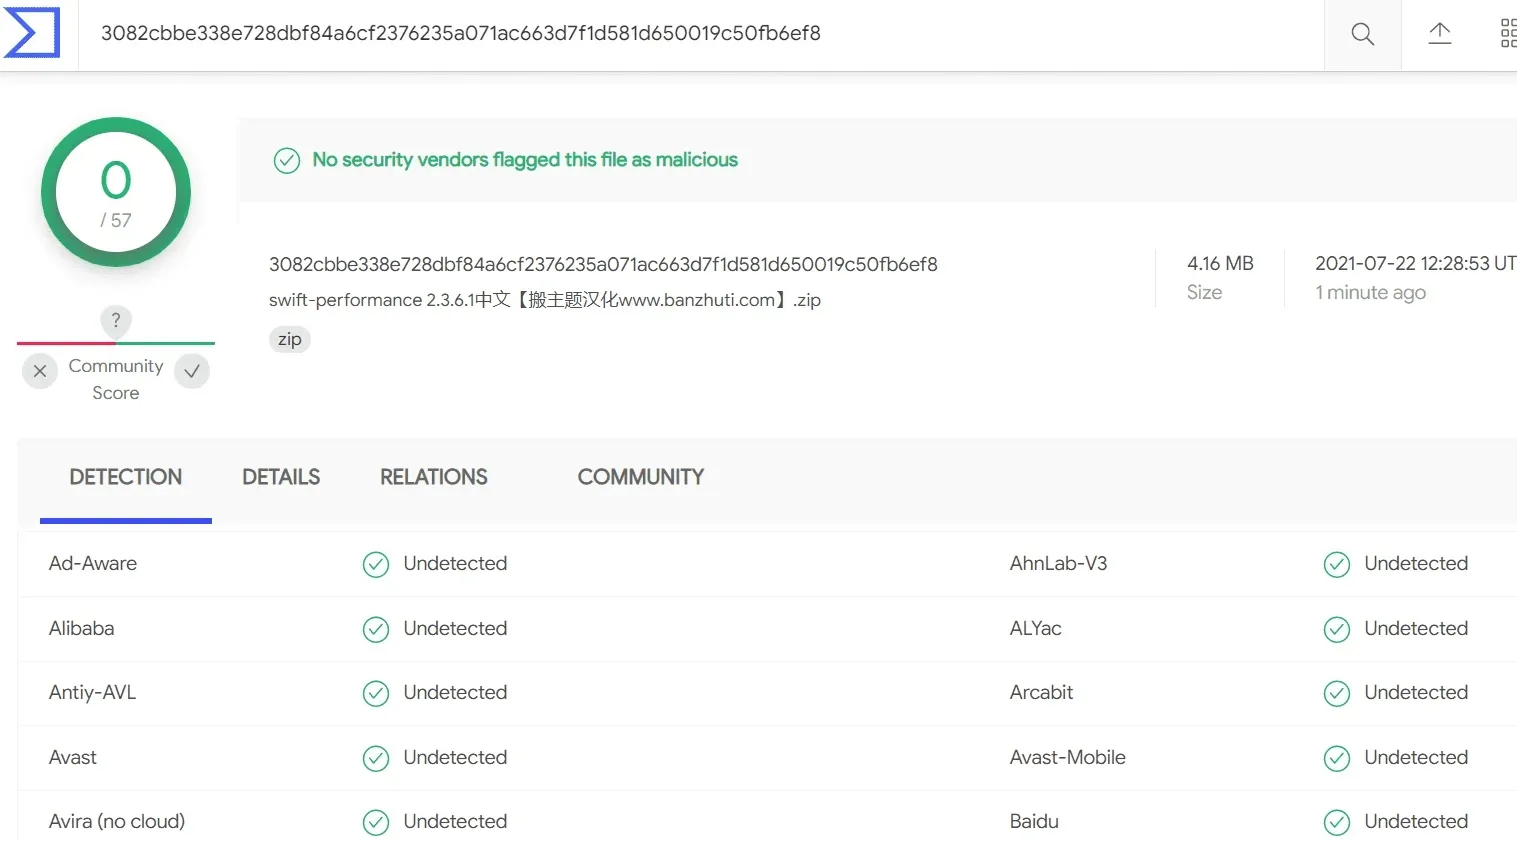Click Ad-Aware undetected check icon

(376, 565)
